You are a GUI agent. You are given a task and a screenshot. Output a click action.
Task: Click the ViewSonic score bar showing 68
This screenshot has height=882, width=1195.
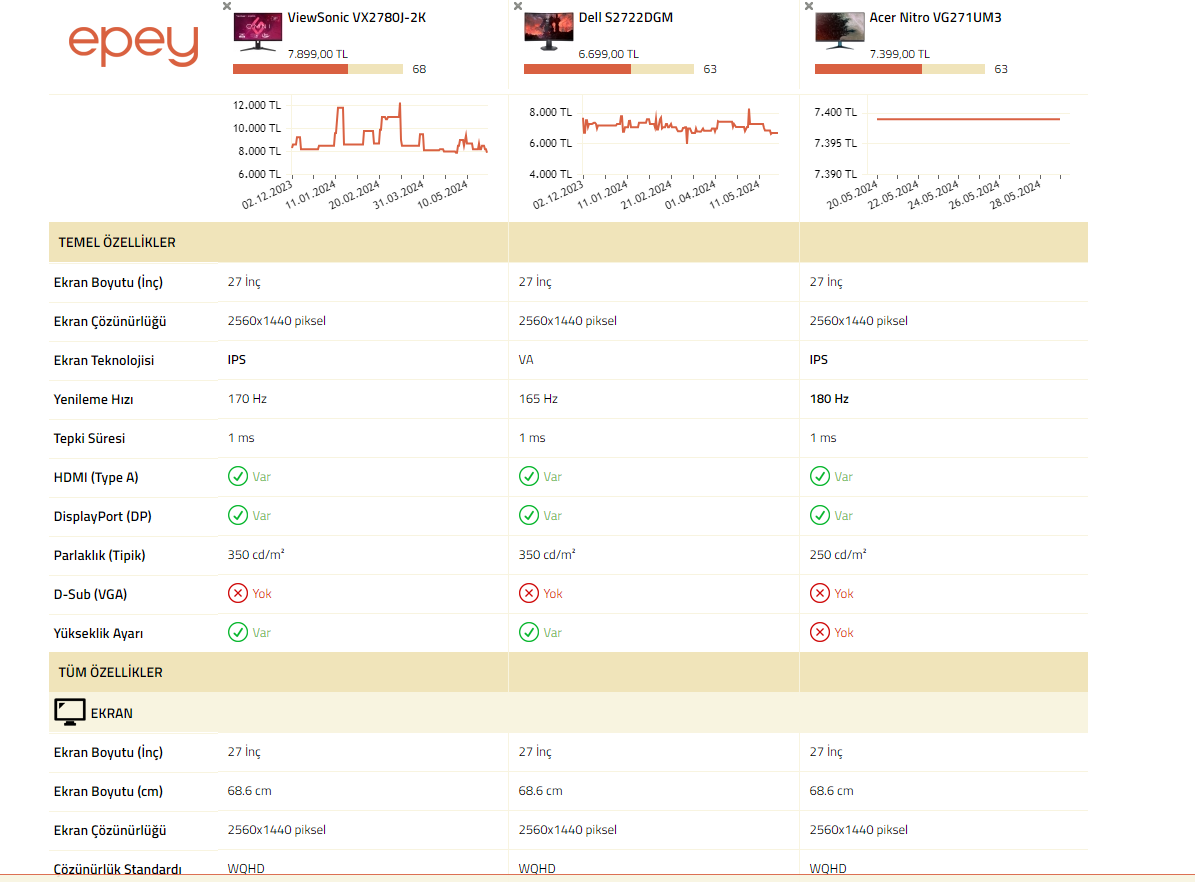pos(318,69)
